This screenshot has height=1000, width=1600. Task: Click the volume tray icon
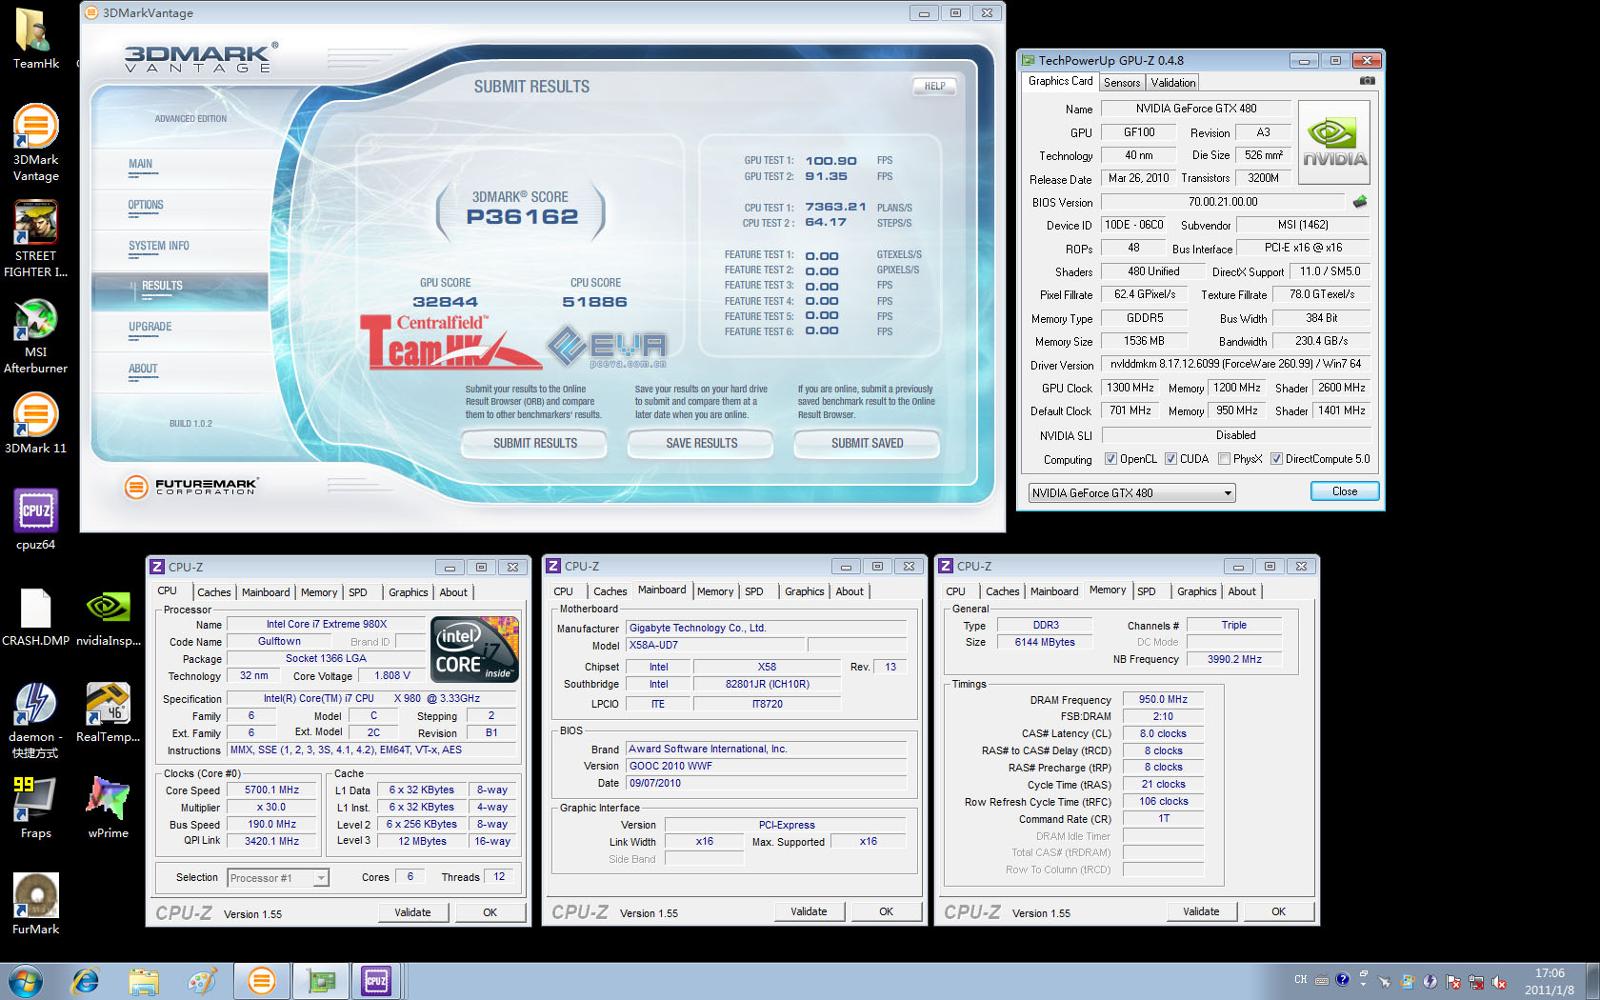[1498, 981]
